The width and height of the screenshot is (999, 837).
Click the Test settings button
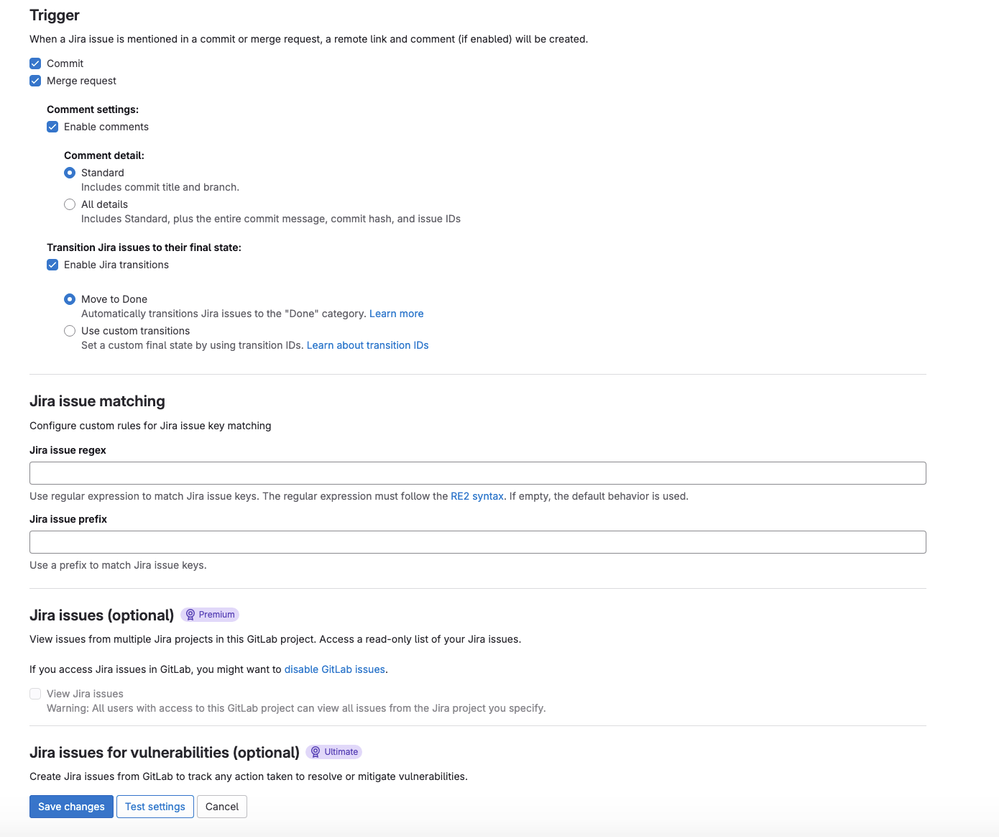155,806
